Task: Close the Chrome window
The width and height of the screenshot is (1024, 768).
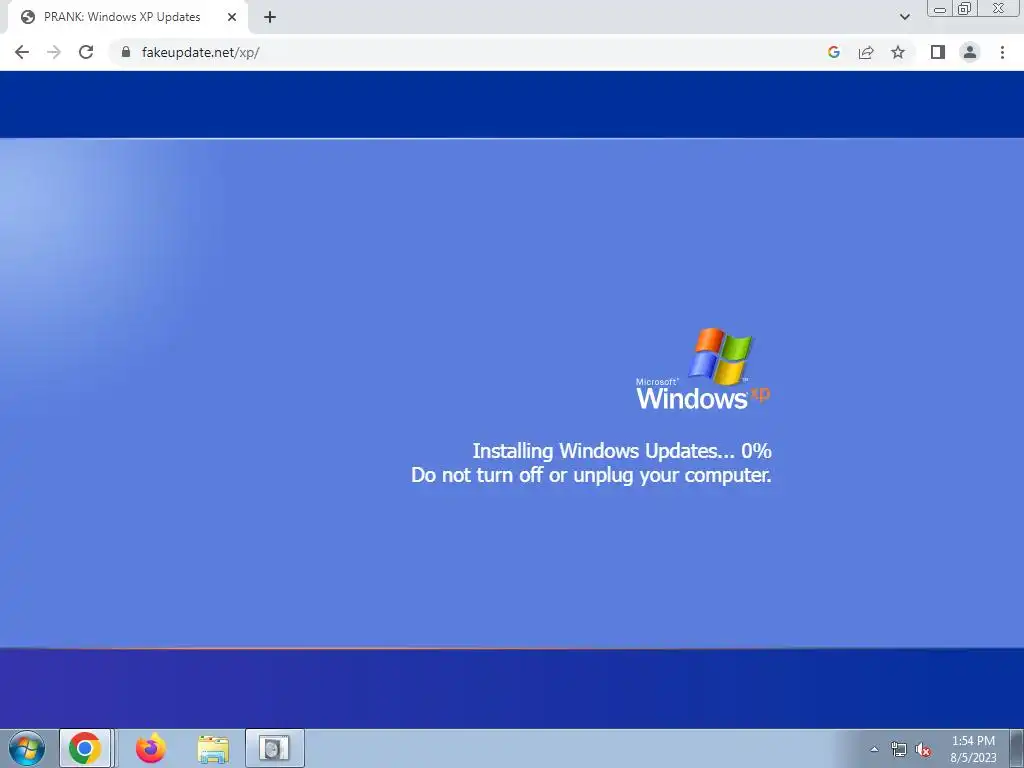Action: tap(999, 9)
